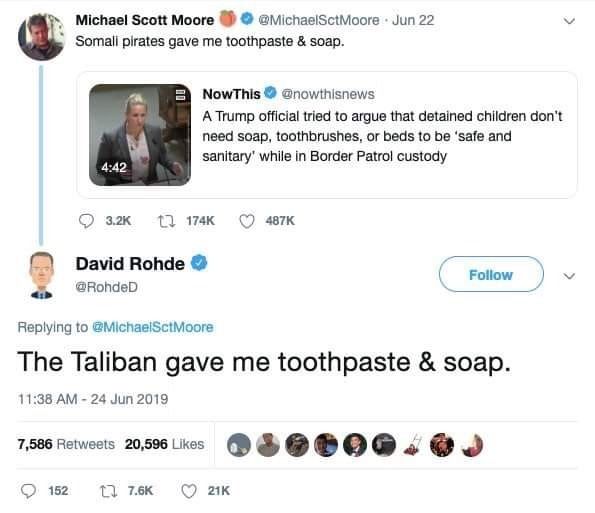The image size is (595, 513).
Task: Open the quoted NowThis tweet text
Action: coord(382,136)
